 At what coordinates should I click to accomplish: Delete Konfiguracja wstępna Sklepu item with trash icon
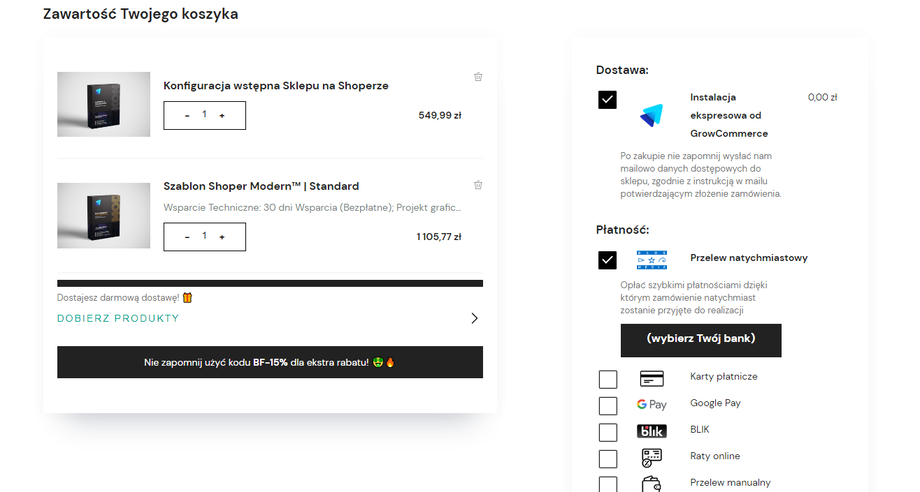pos(478,77)
